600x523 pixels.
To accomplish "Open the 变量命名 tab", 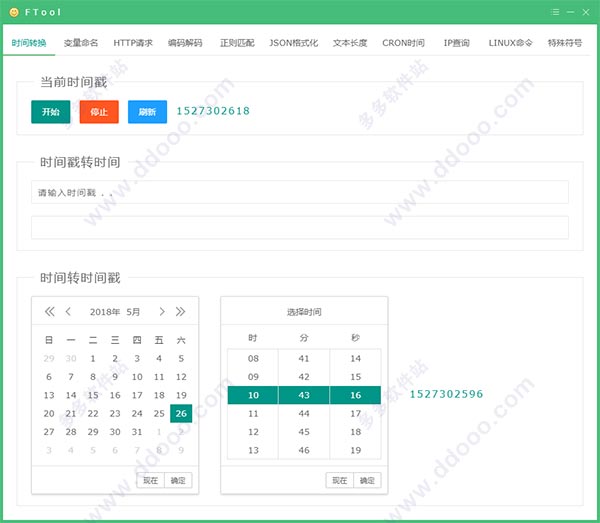I will (81, 43).
